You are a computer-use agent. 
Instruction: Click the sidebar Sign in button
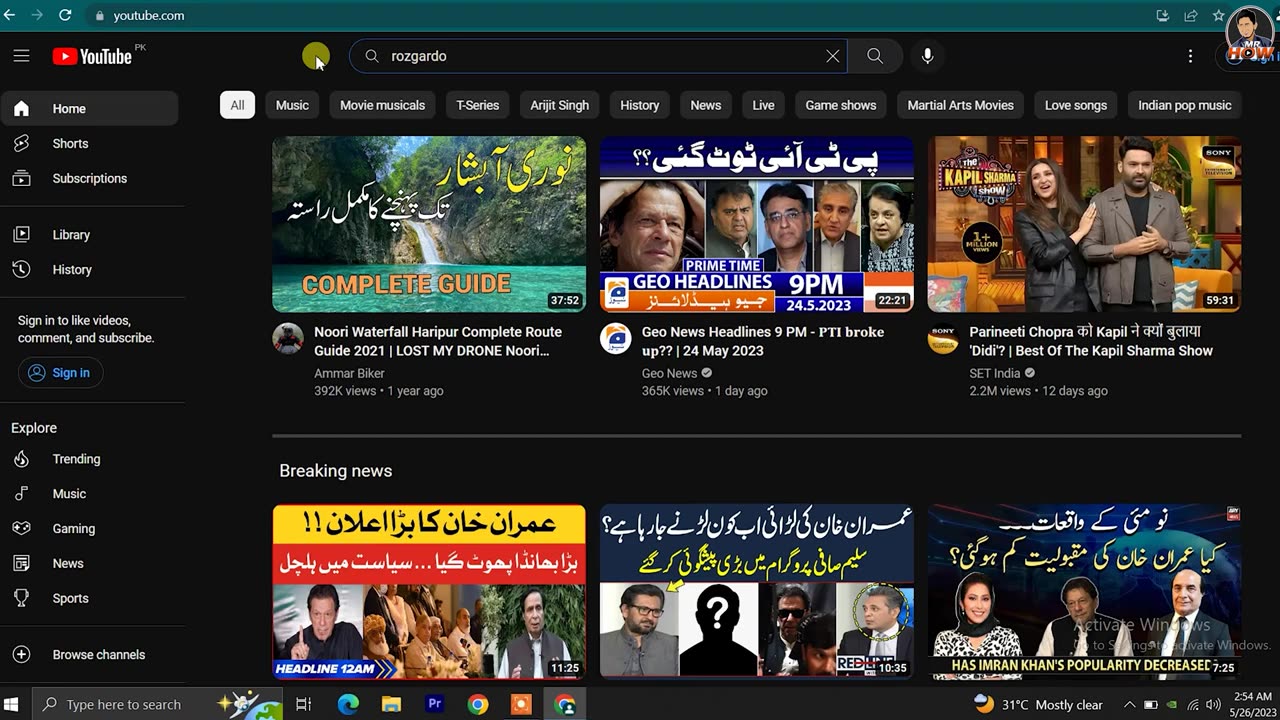coord(60,372)
